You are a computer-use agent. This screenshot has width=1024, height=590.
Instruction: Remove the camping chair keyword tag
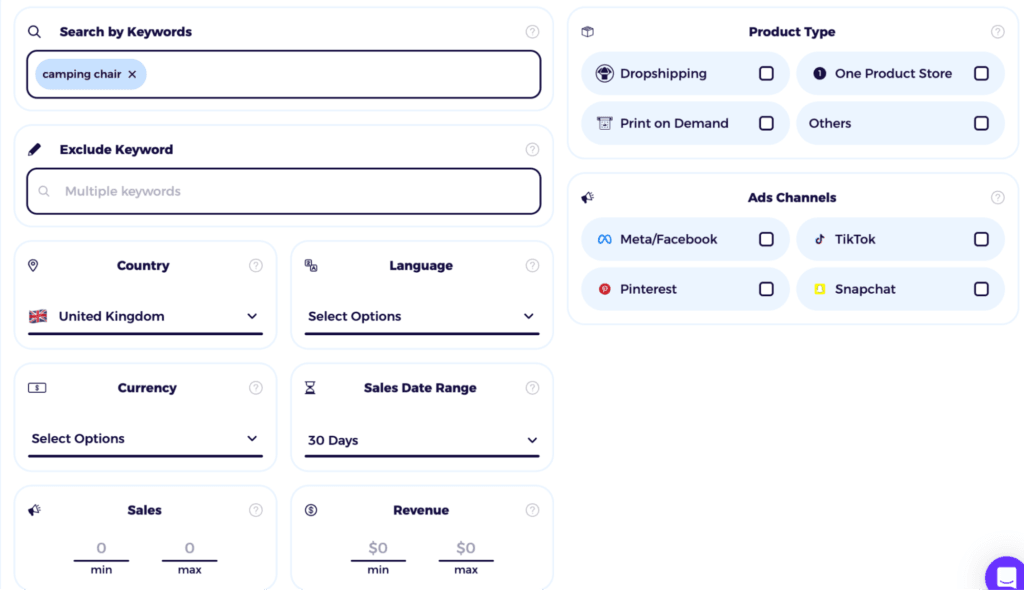click(131, 74)
